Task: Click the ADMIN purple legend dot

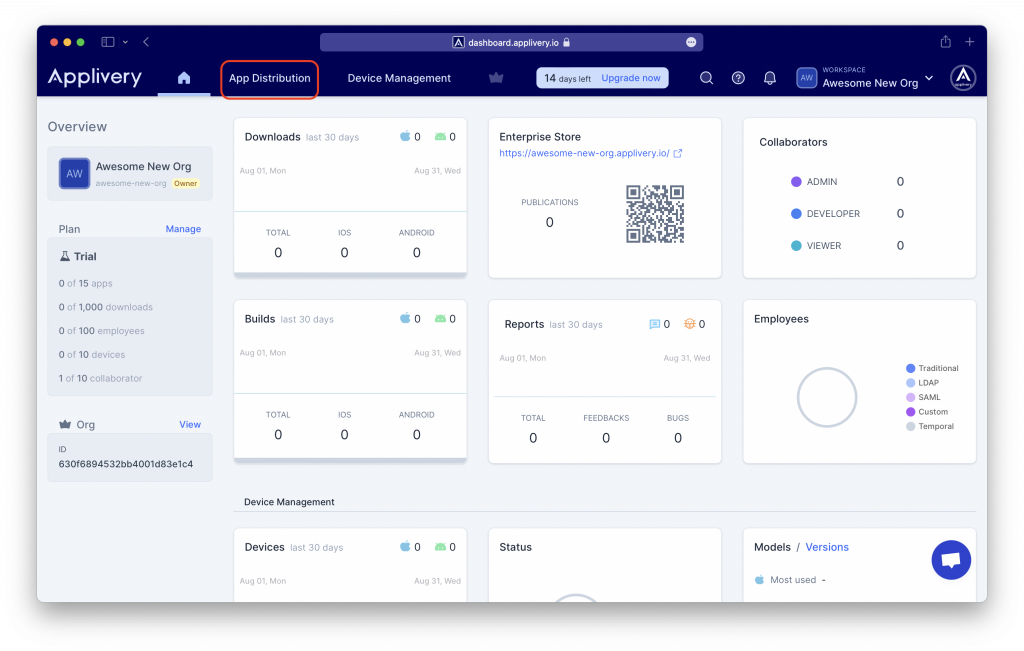Action: pyautogui.click(x=796, y=182)
